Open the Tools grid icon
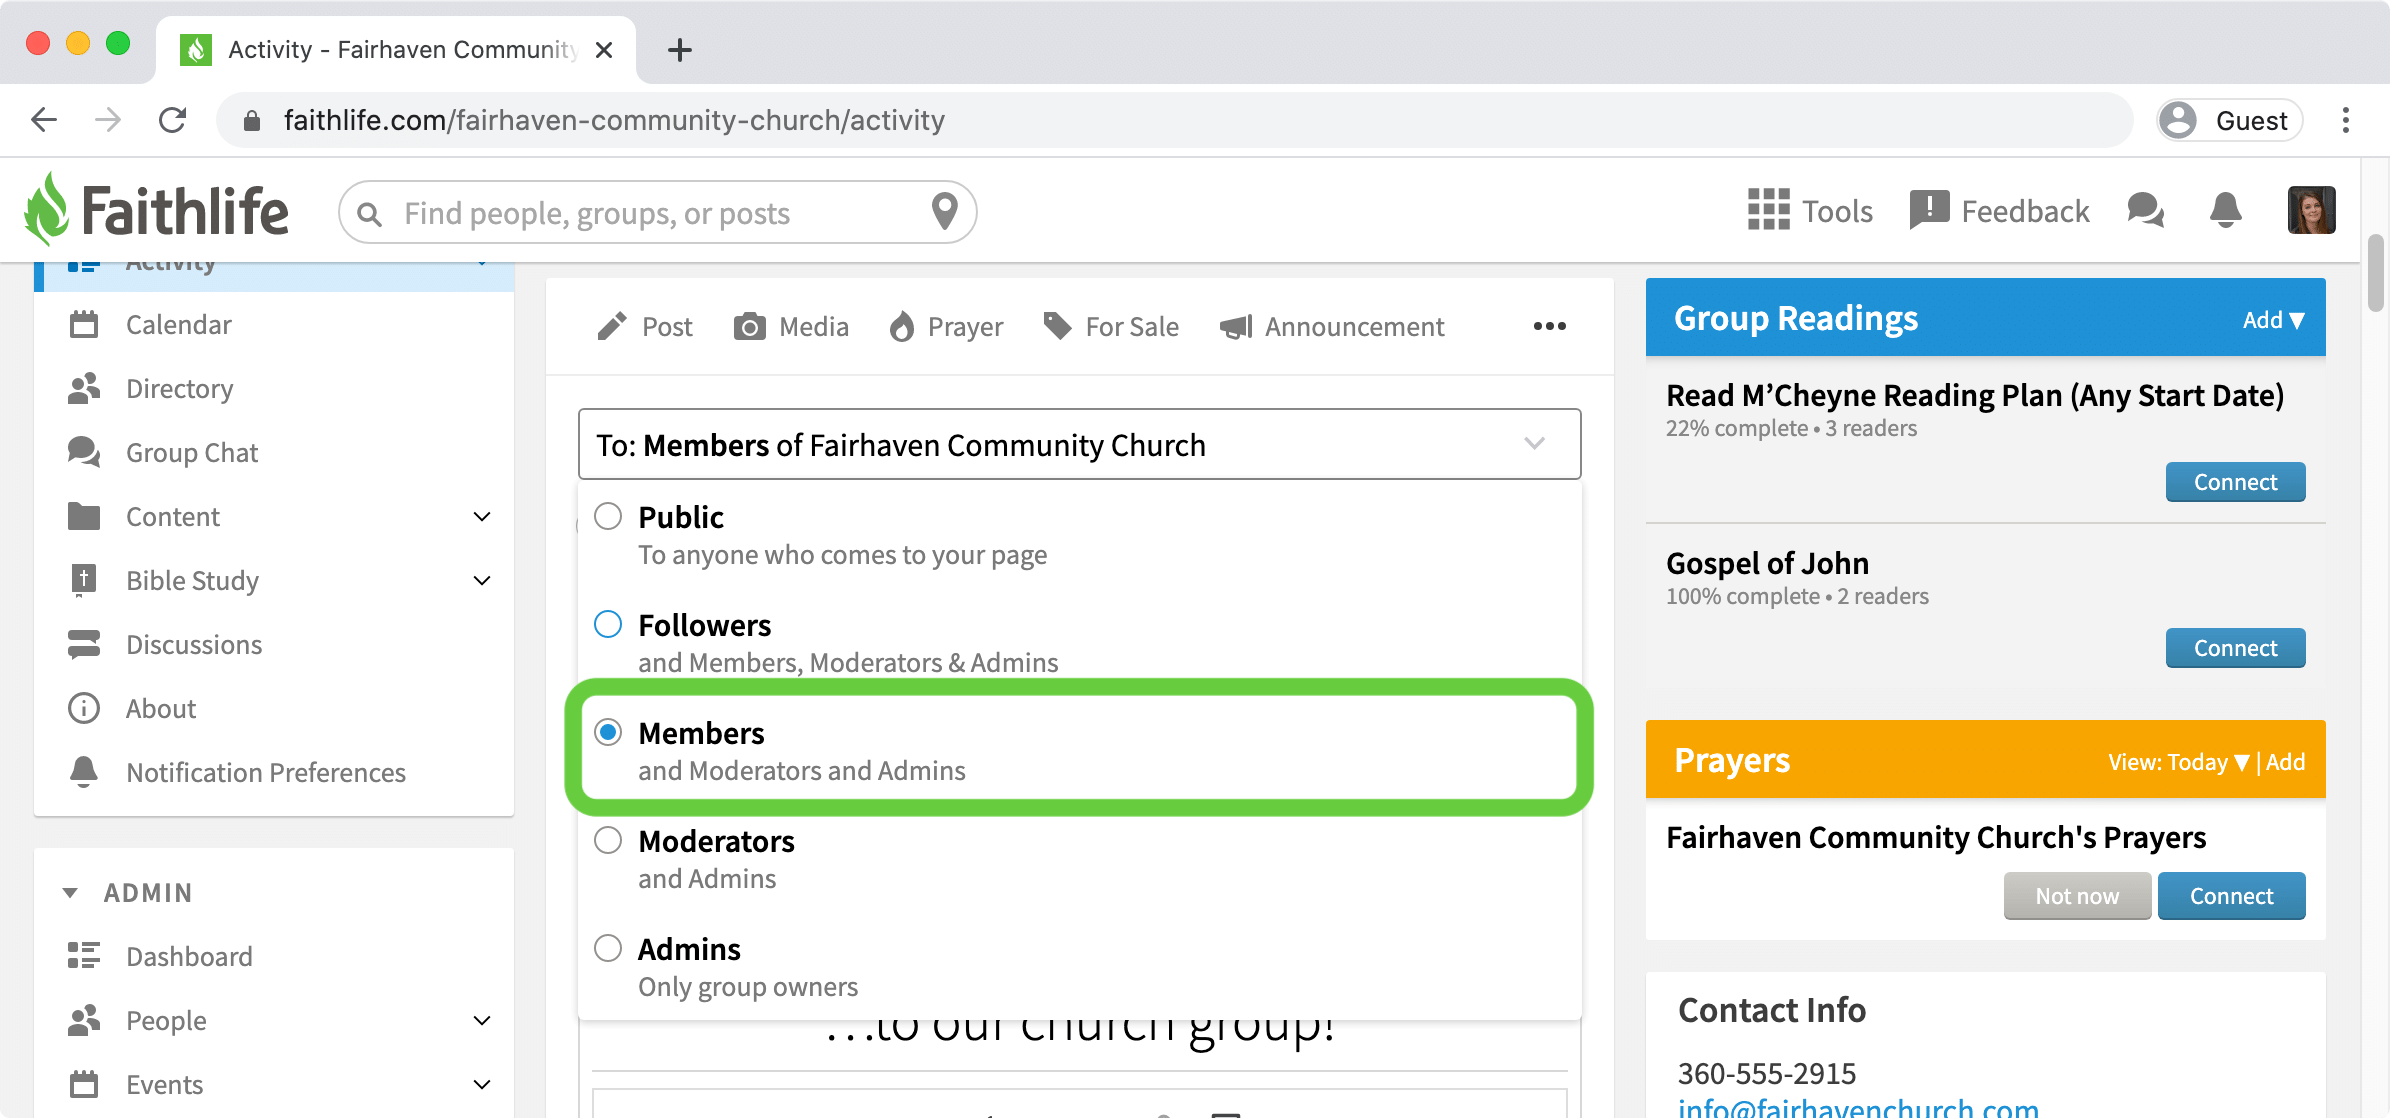2390x1118 pixels. coord(1768,210)
